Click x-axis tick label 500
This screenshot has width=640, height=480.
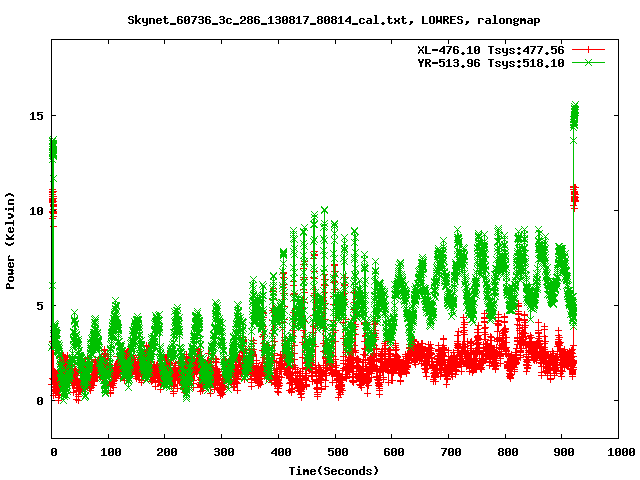337,452
